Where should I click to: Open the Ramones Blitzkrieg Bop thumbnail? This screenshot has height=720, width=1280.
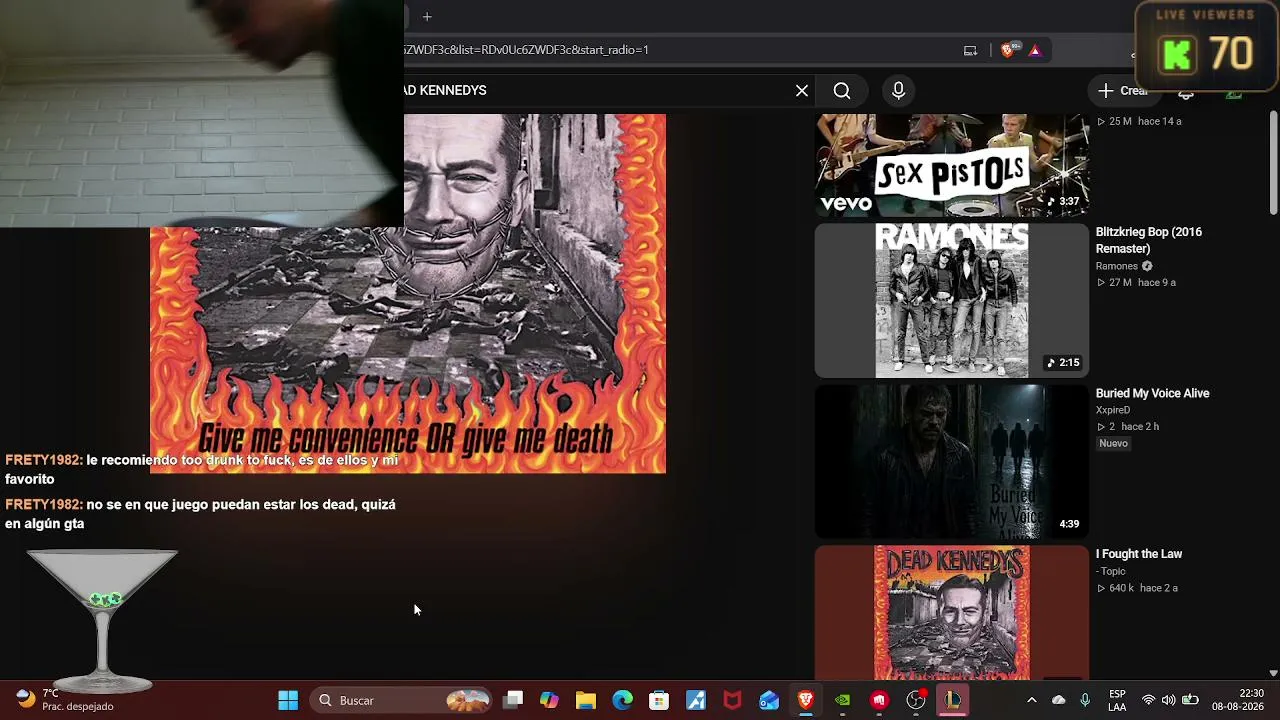pyautogui.click(x=952, y=301)
